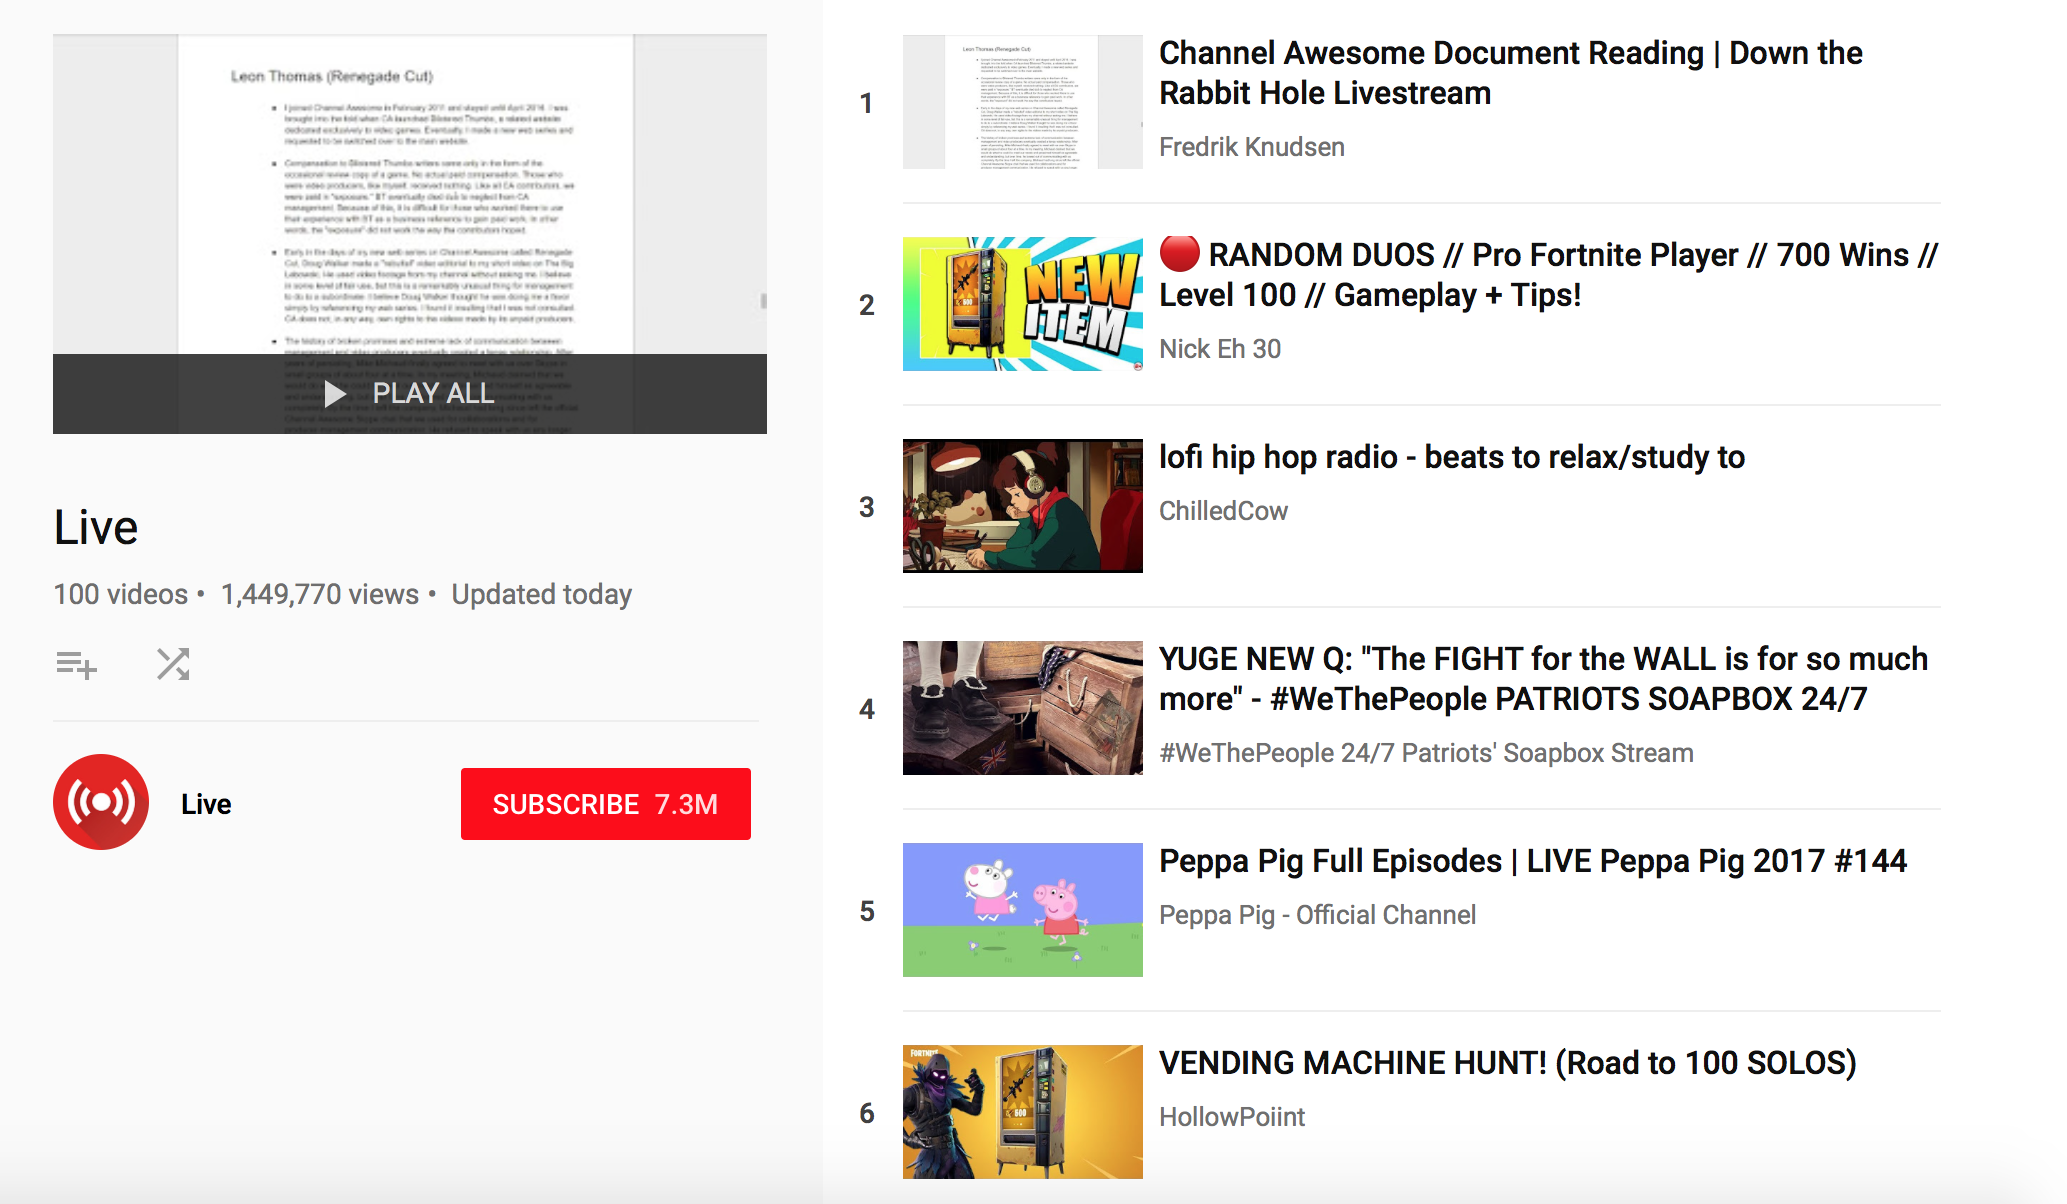Click the save playlist icon

point(76,664)
